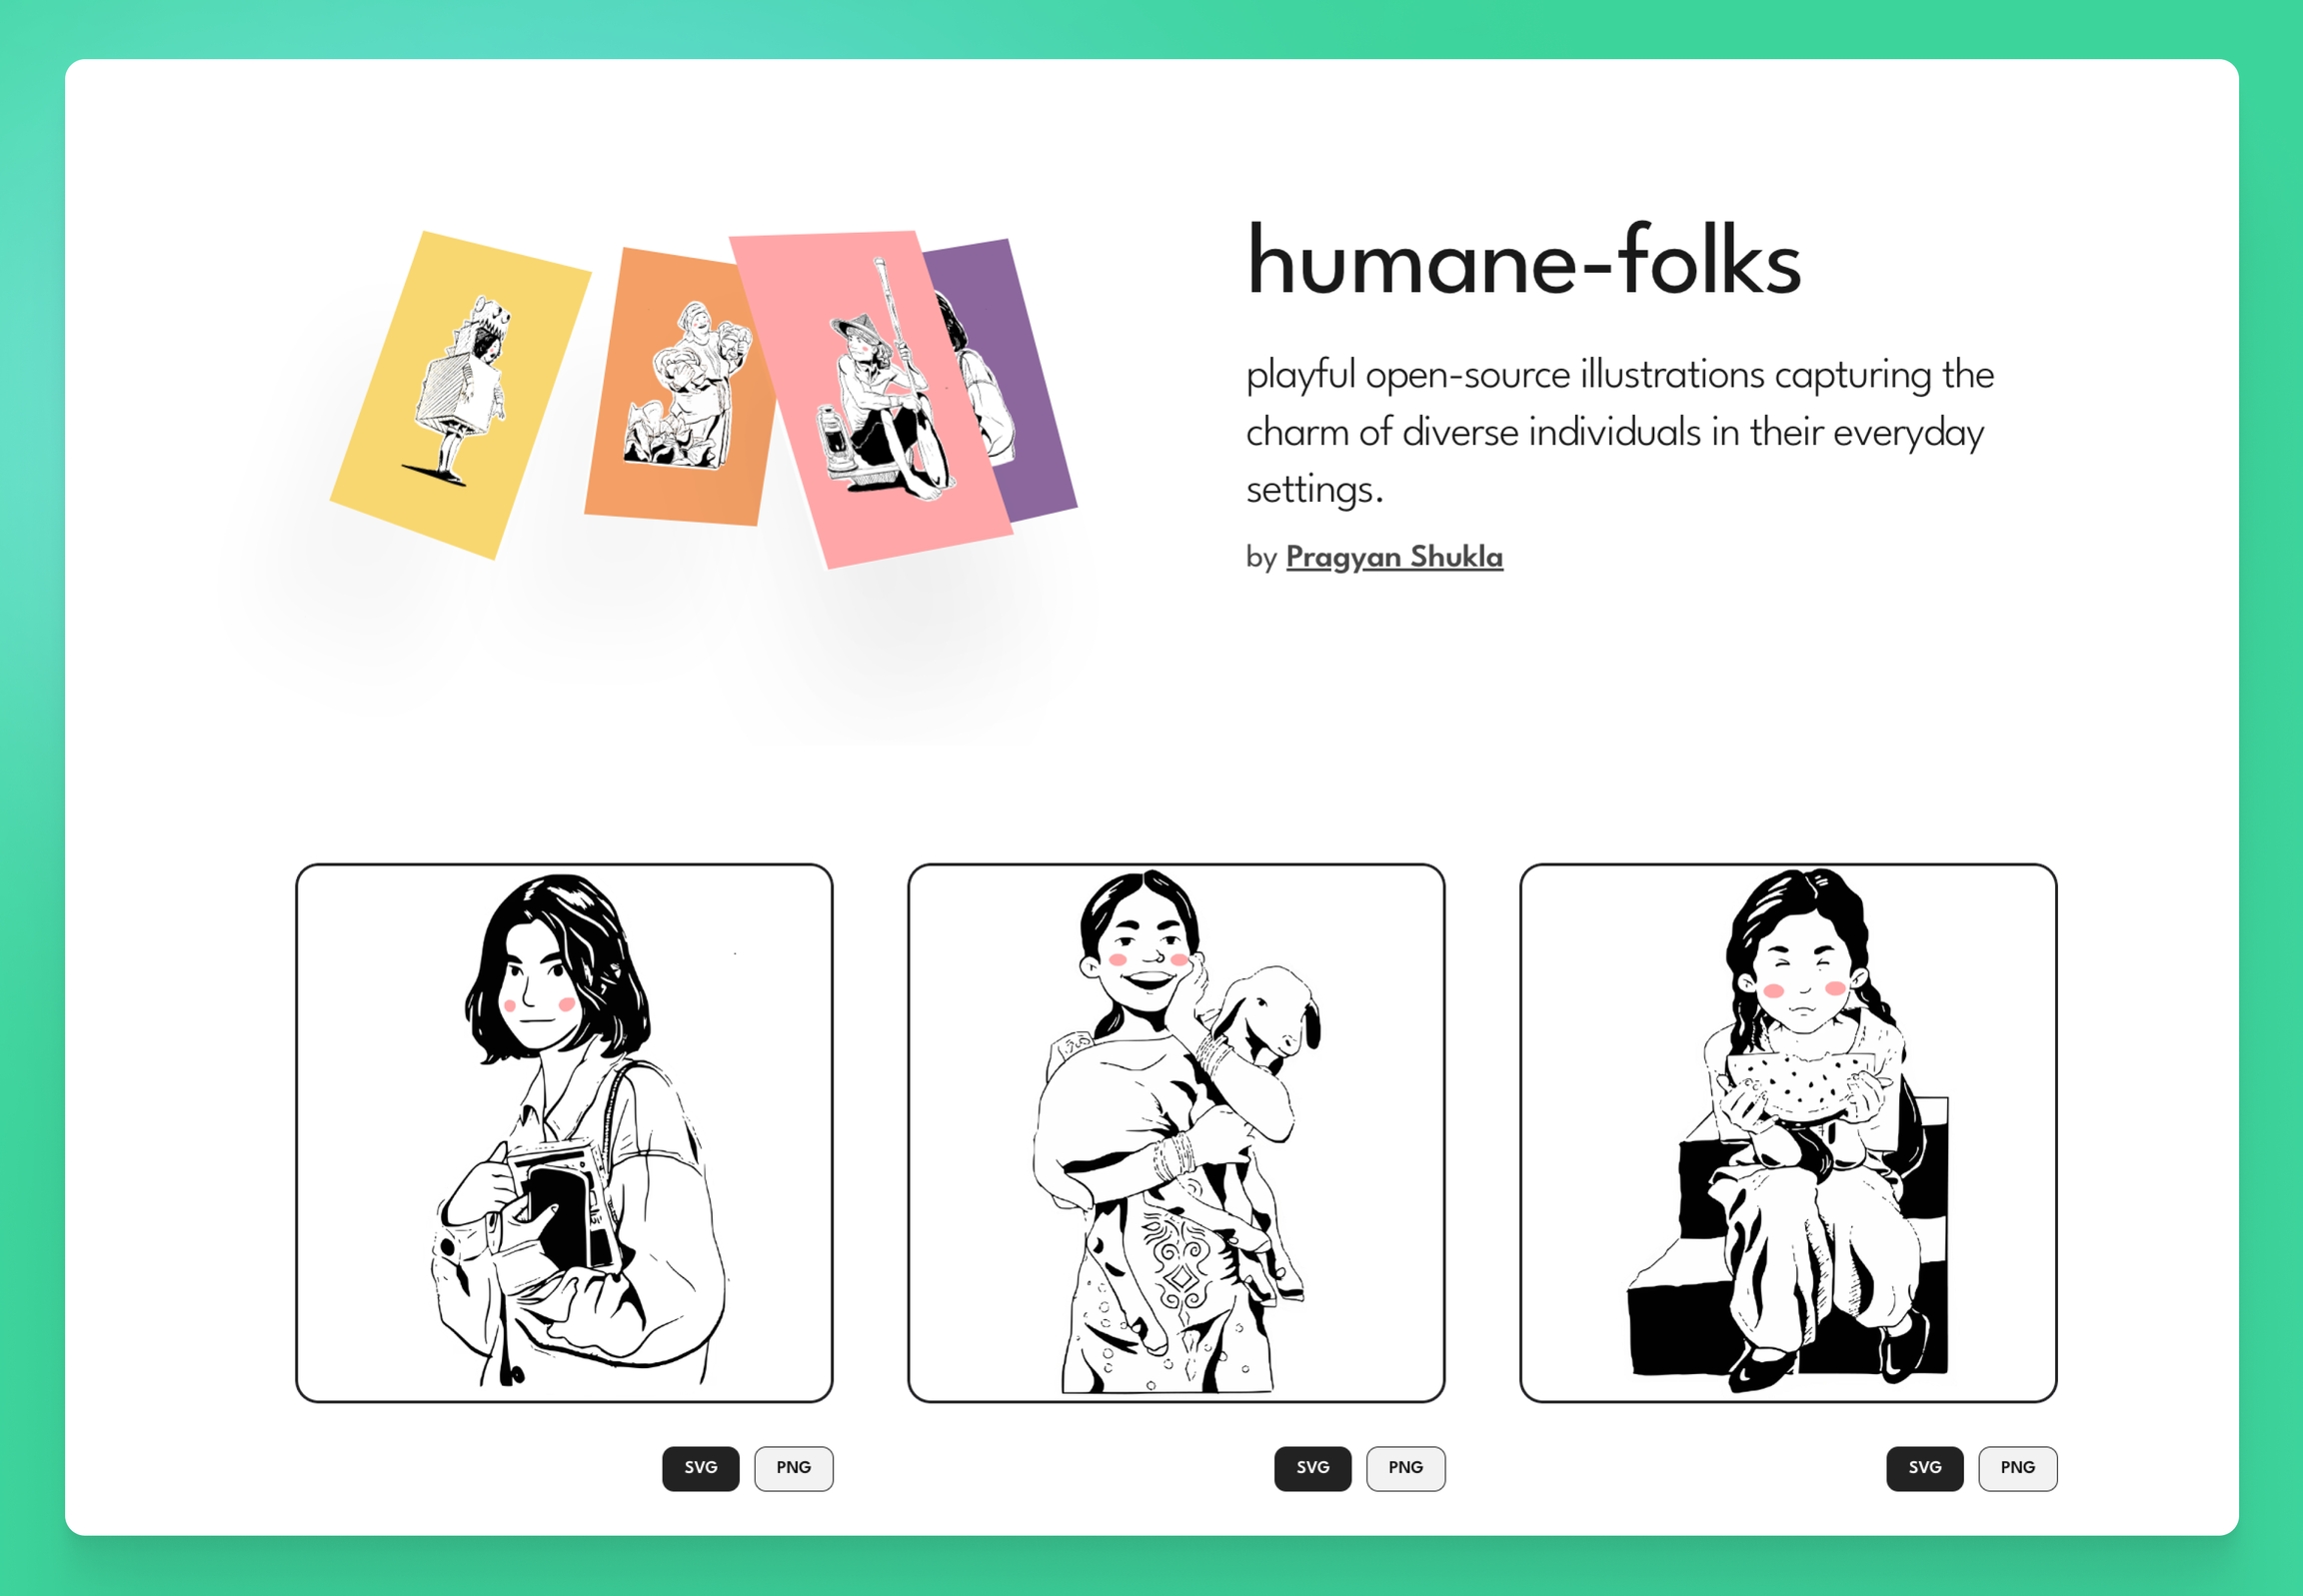This screenshot has height=1596, width=2303.
Task: Open the Pragyan Shukla author link
Action: [1394, 557]
